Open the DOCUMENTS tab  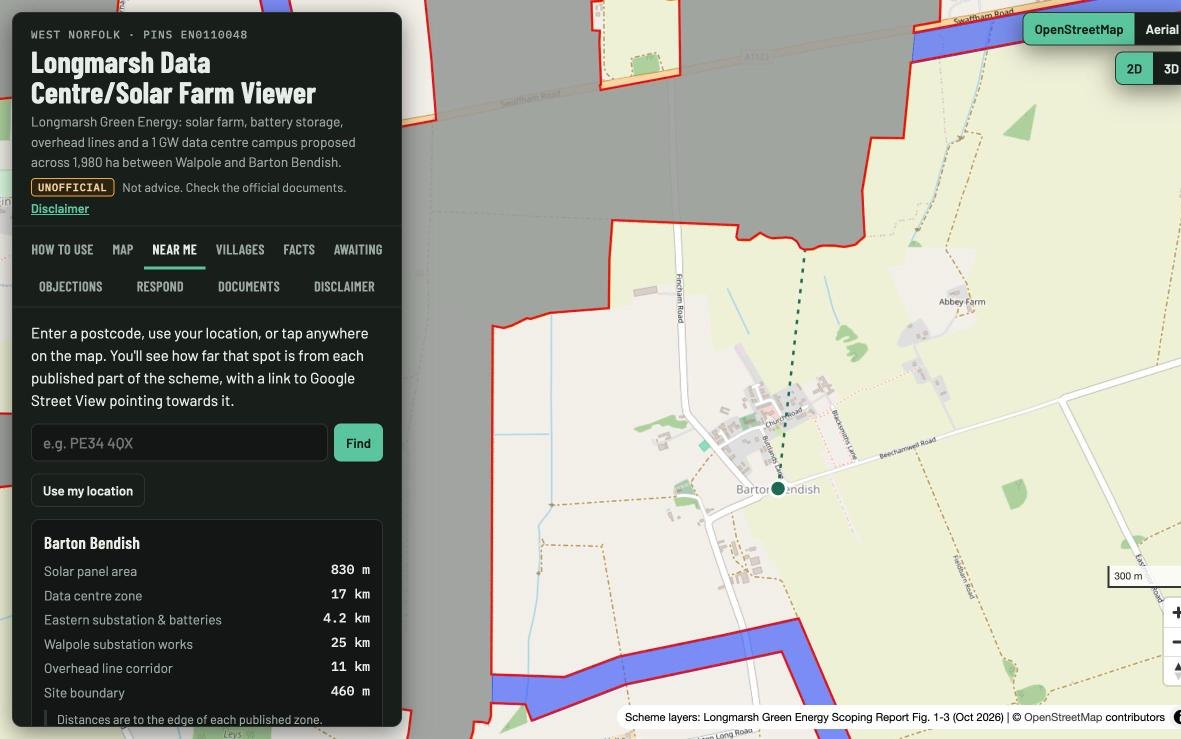249,286
